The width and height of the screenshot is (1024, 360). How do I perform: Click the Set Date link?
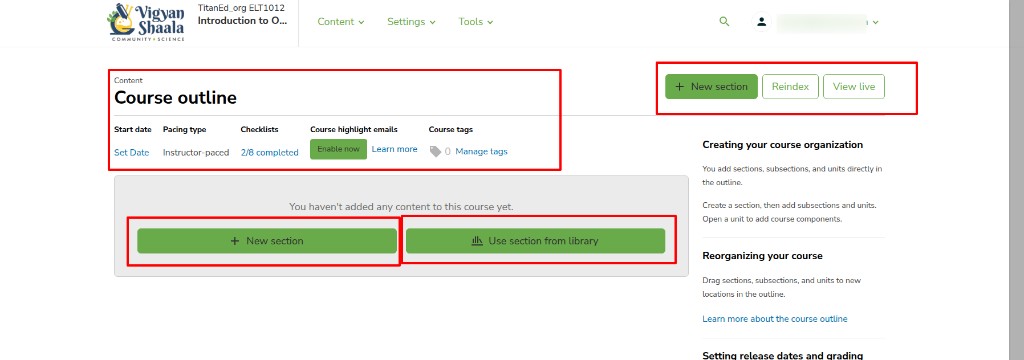click(x=132, y=152)
